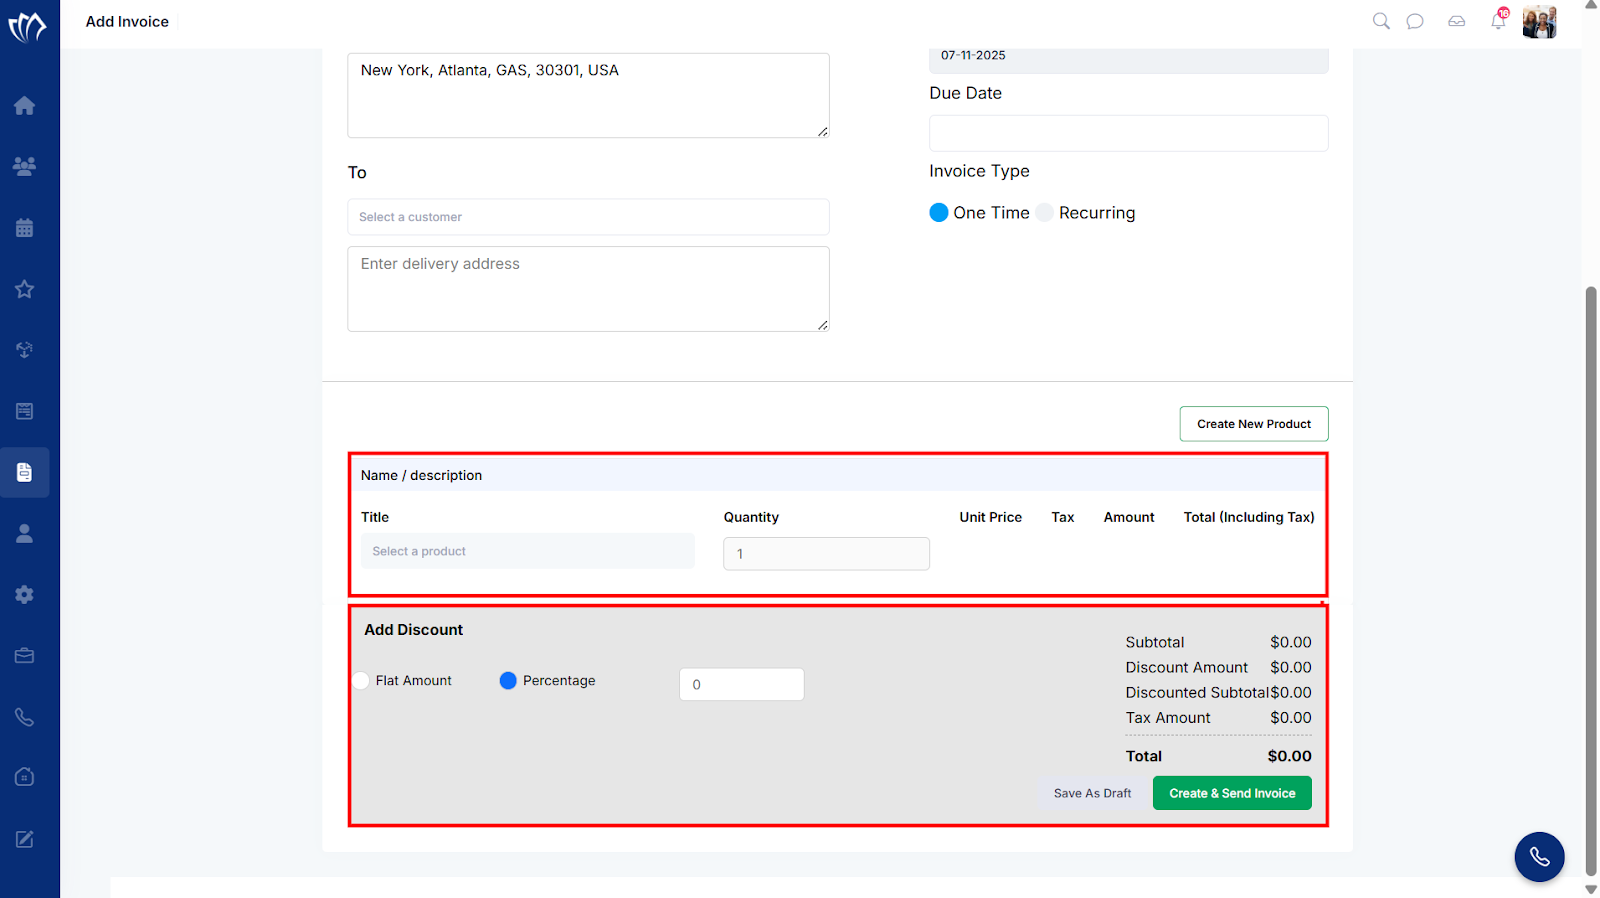Open the profile photo menu
1600x898 pixels.
[1539, 21]
